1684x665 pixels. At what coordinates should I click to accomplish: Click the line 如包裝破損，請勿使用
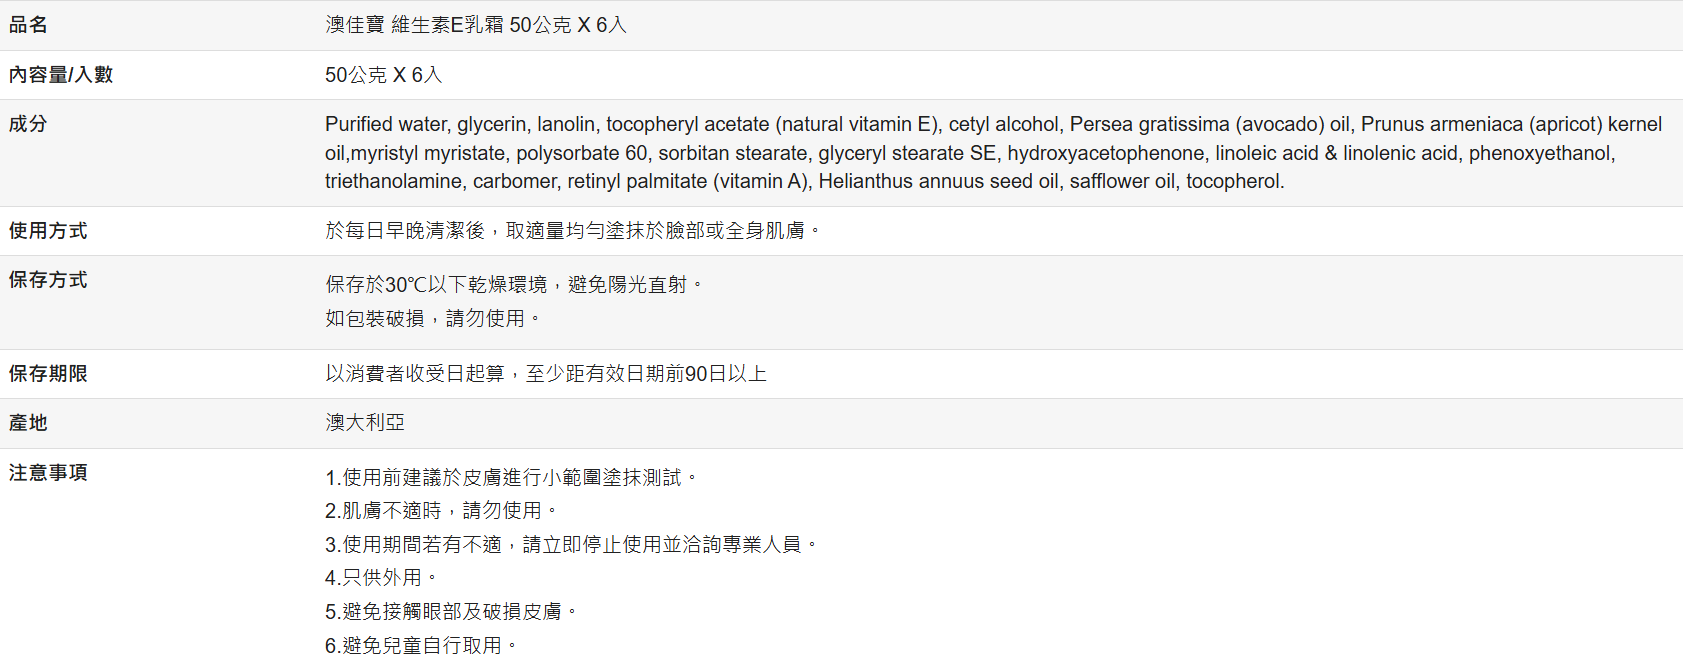coord(432,318)
